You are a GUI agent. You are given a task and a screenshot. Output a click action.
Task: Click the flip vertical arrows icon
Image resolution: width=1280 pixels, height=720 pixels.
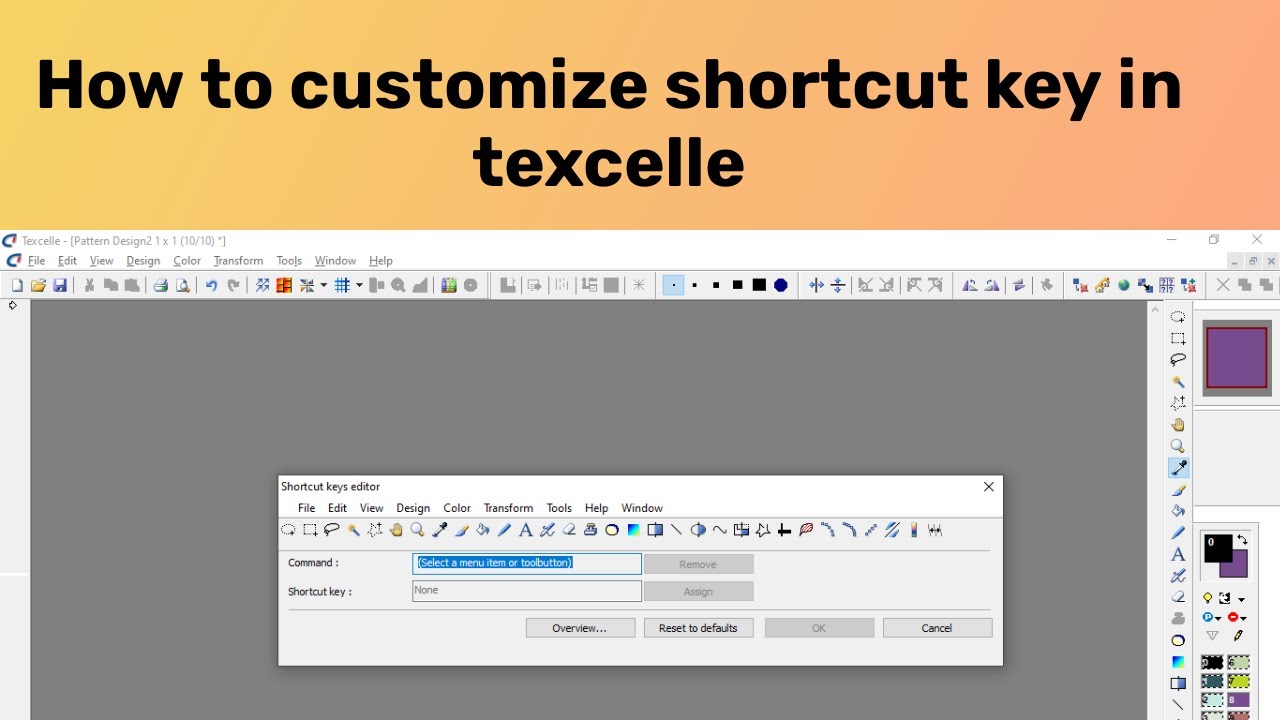[x=838, y=285]
